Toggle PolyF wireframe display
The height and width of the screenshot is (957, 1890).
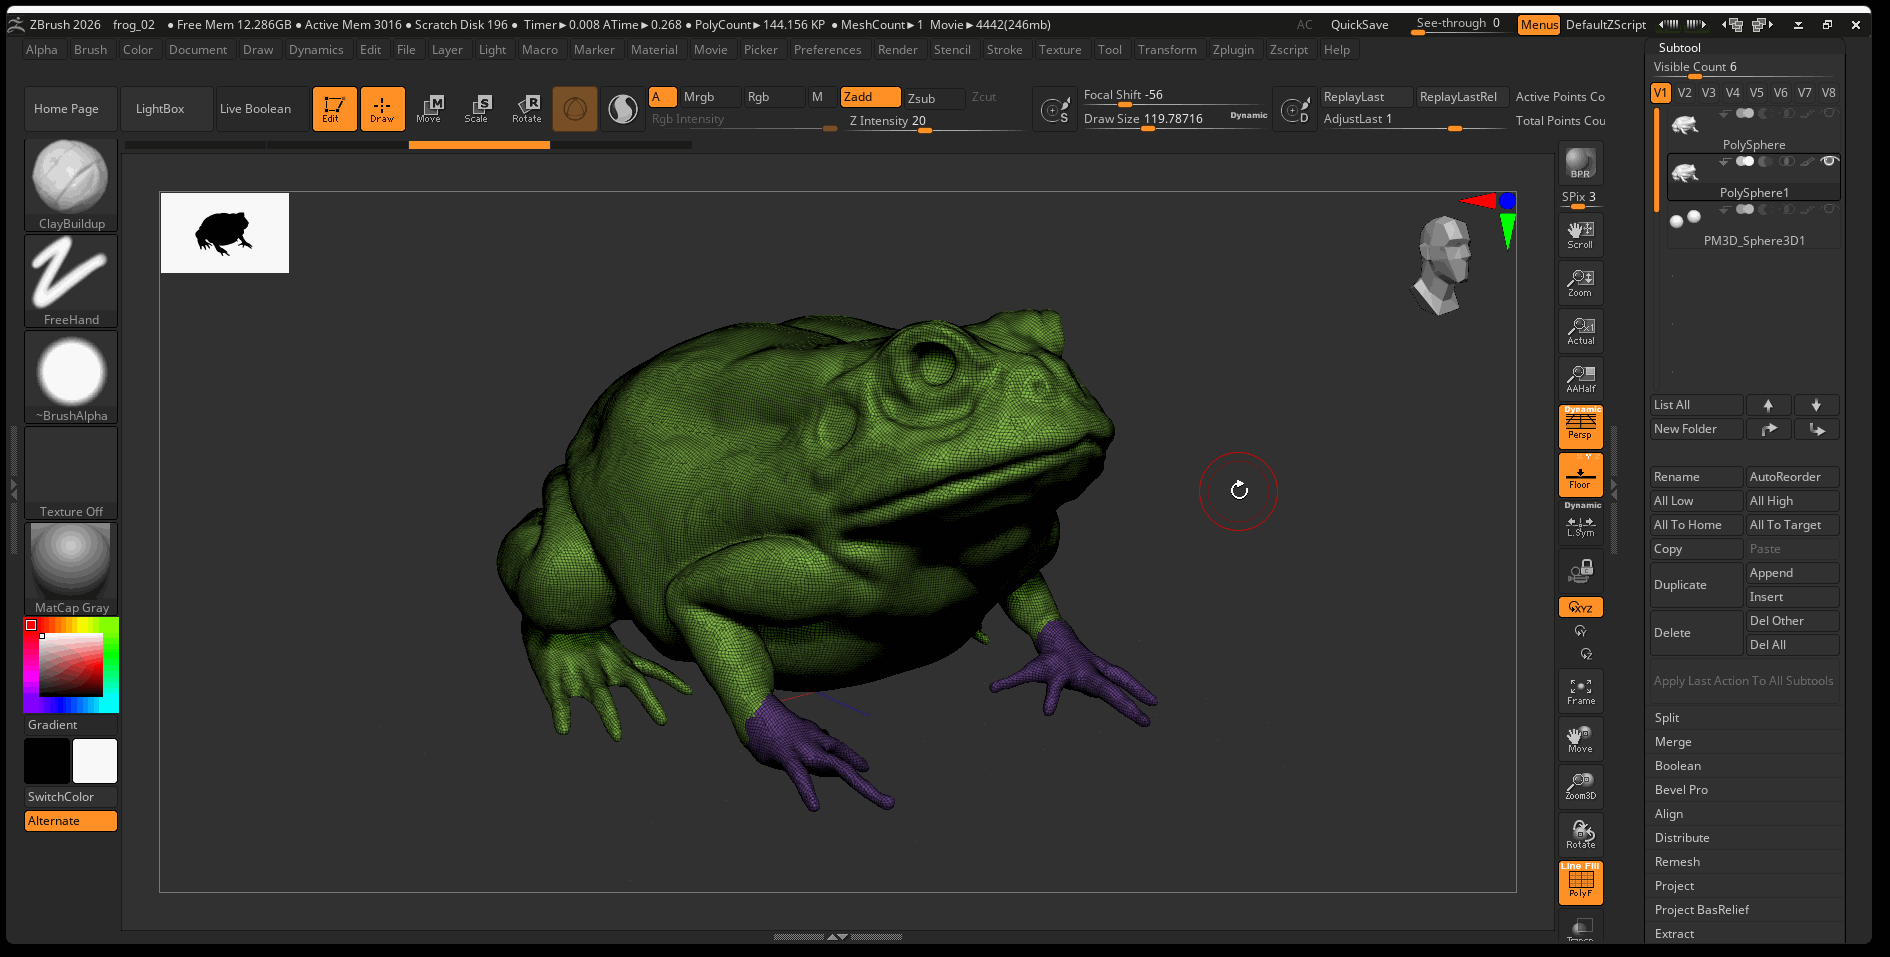(x=1580, y=883)
